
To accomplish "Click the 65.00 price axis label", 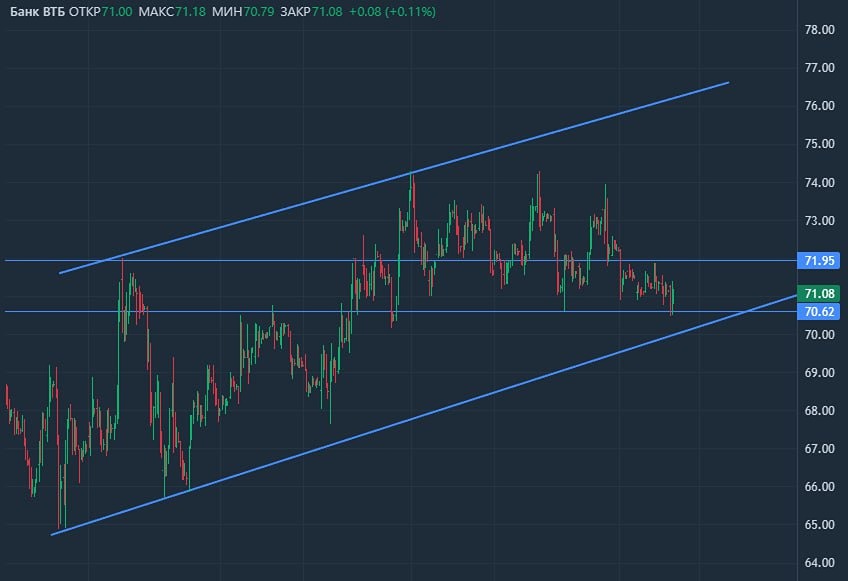I will coord(819,525).
